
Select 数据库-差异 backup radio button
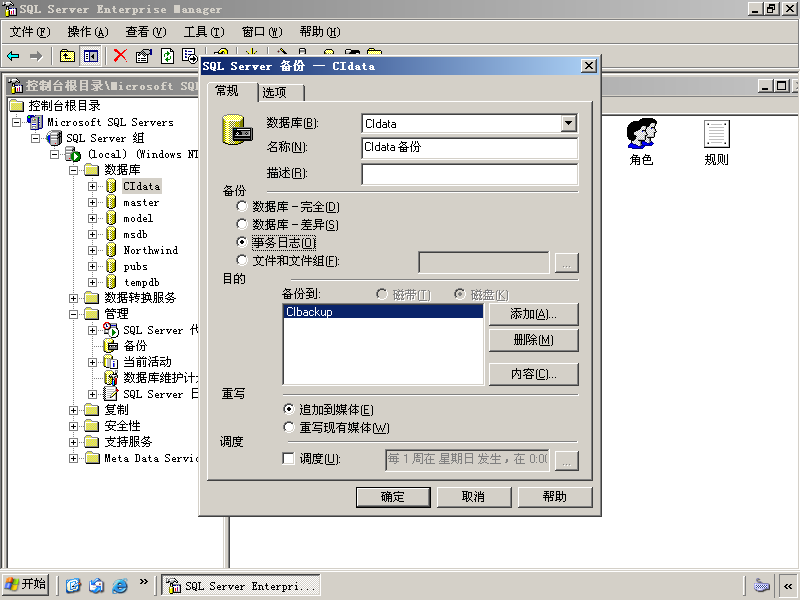242,224
